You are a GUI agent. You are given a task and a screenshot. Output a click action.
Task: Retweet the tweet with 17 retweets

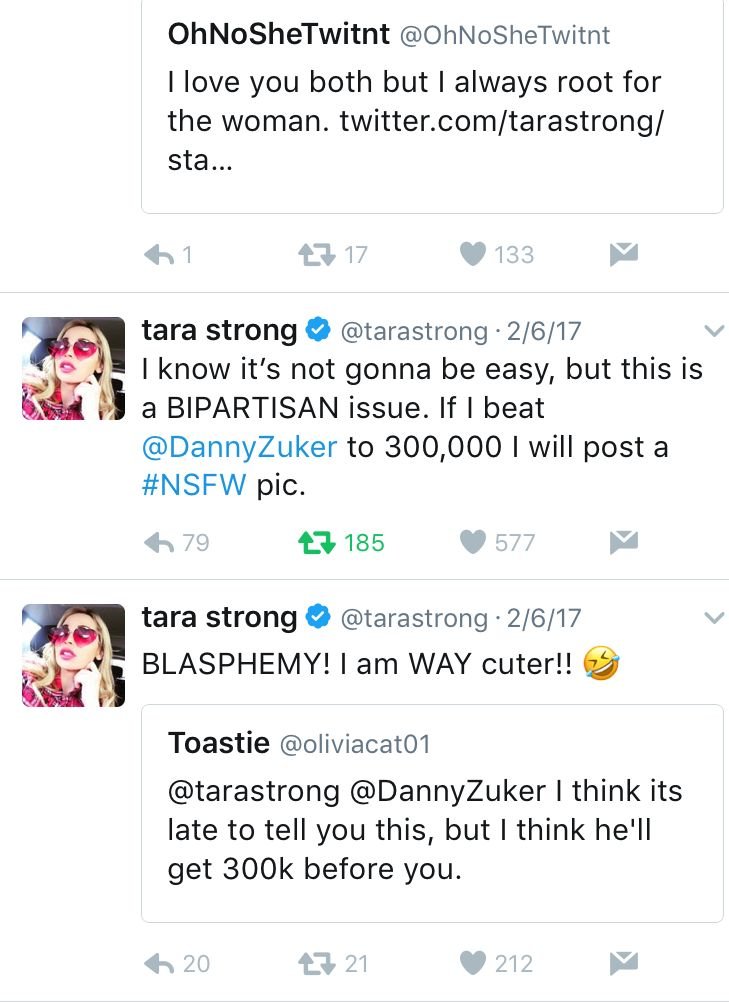pos(316,255)
